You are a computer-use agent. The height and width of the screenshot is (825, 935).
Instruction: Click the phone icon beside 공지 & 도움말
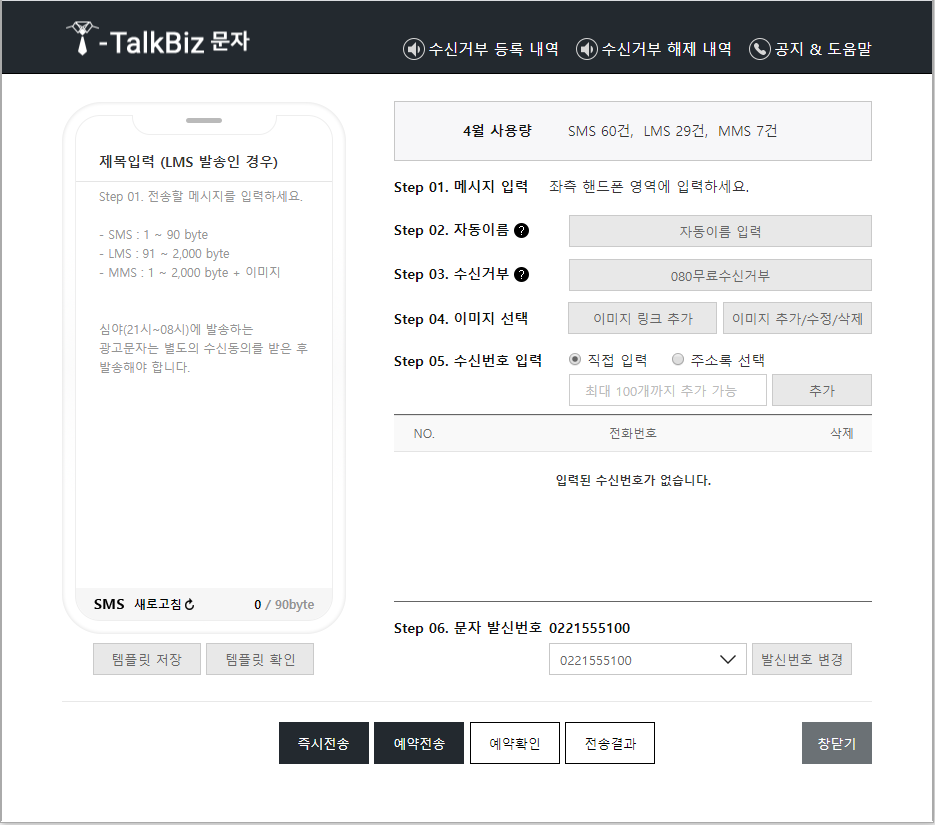click(x=760, y=49)
